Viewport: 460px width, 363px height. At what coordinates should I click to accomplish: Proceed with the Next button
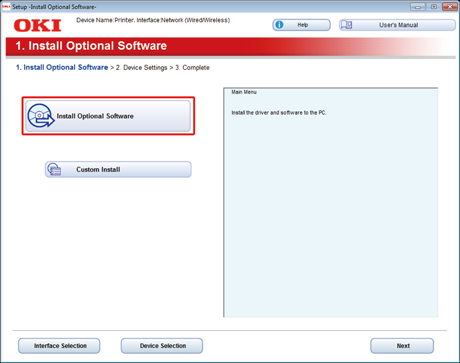(x=402, y=346)
